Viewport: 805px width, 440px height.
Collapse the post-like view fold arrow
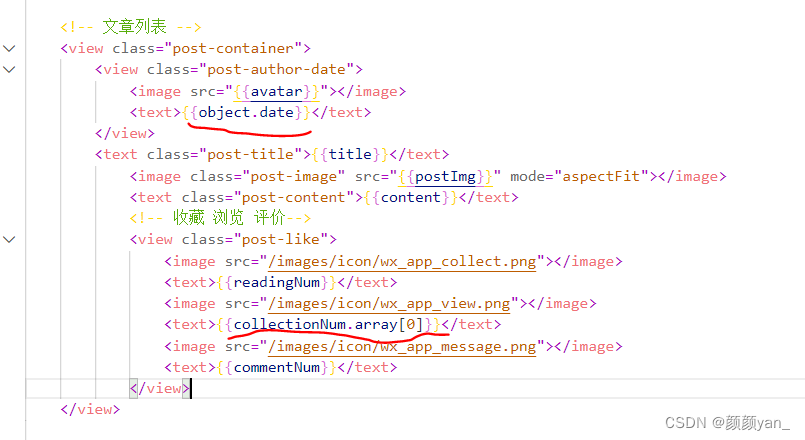[x=9, y=240]
